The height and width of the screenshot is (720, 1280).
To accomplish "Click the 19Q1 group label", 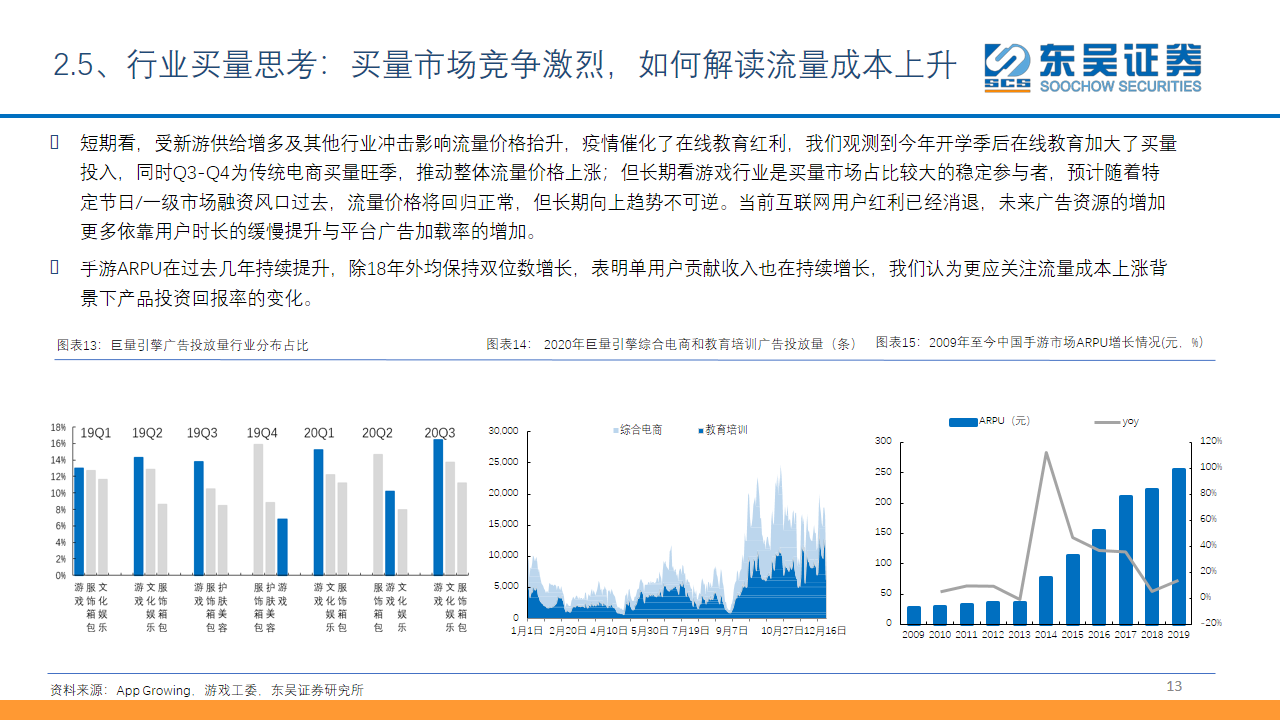I will pyautogui.click(x=96, y=433).
